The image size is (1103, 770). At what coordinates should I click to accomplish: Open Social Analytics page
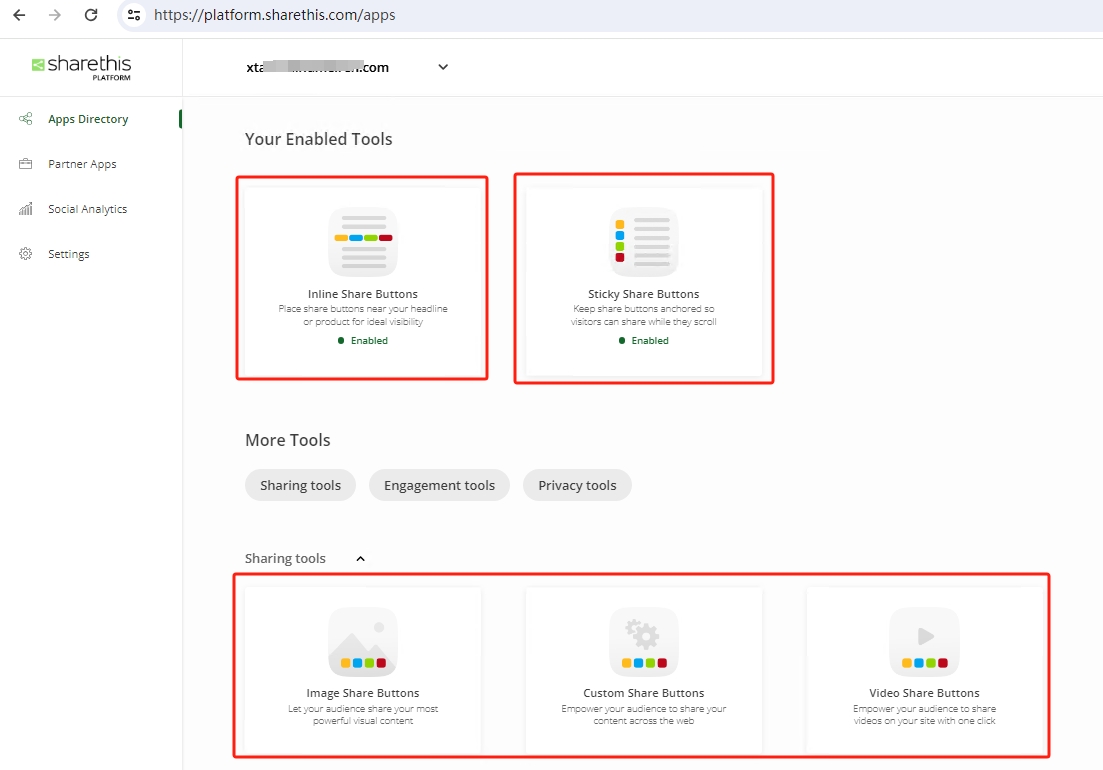[87, 209]
